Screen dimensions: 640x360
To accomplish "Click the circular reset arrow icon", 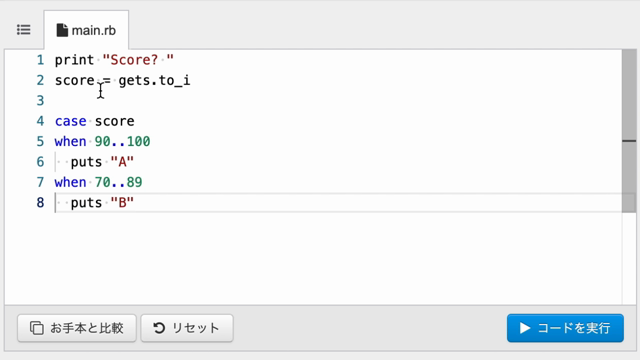I will pos(159,328).
